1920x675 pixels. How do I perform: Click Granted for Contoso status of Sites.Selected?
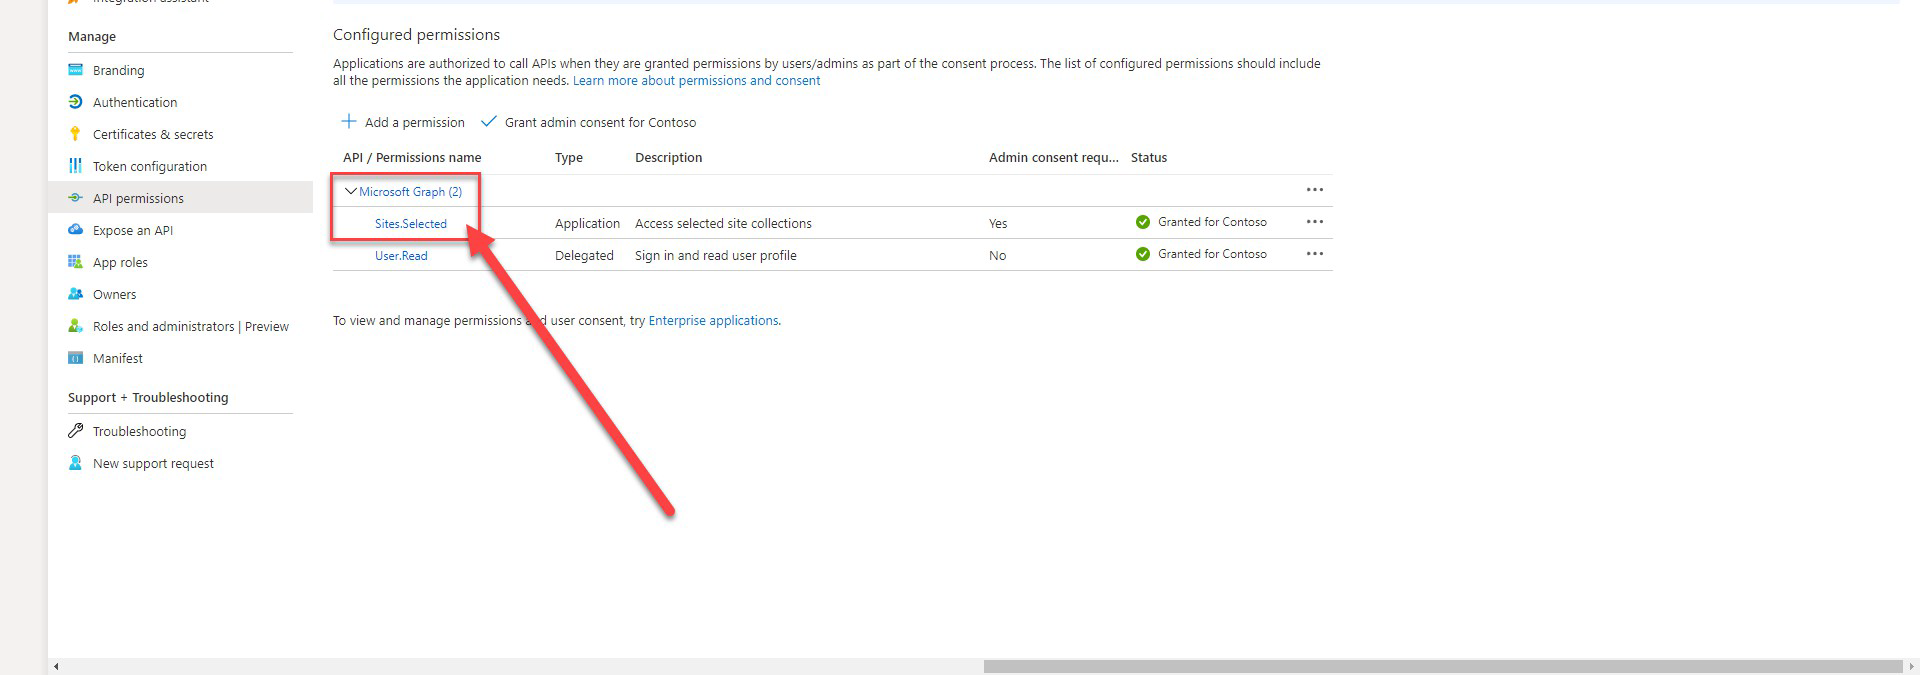(x=1212, y=222)
